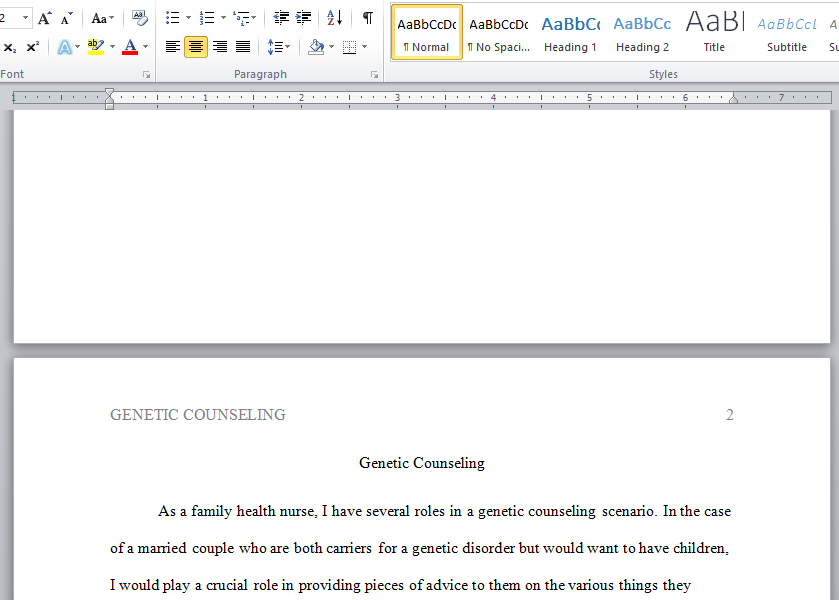839x600 pixels.
Task: Toggle Show/Hide paragraph marks
Action: pos(368,18)
